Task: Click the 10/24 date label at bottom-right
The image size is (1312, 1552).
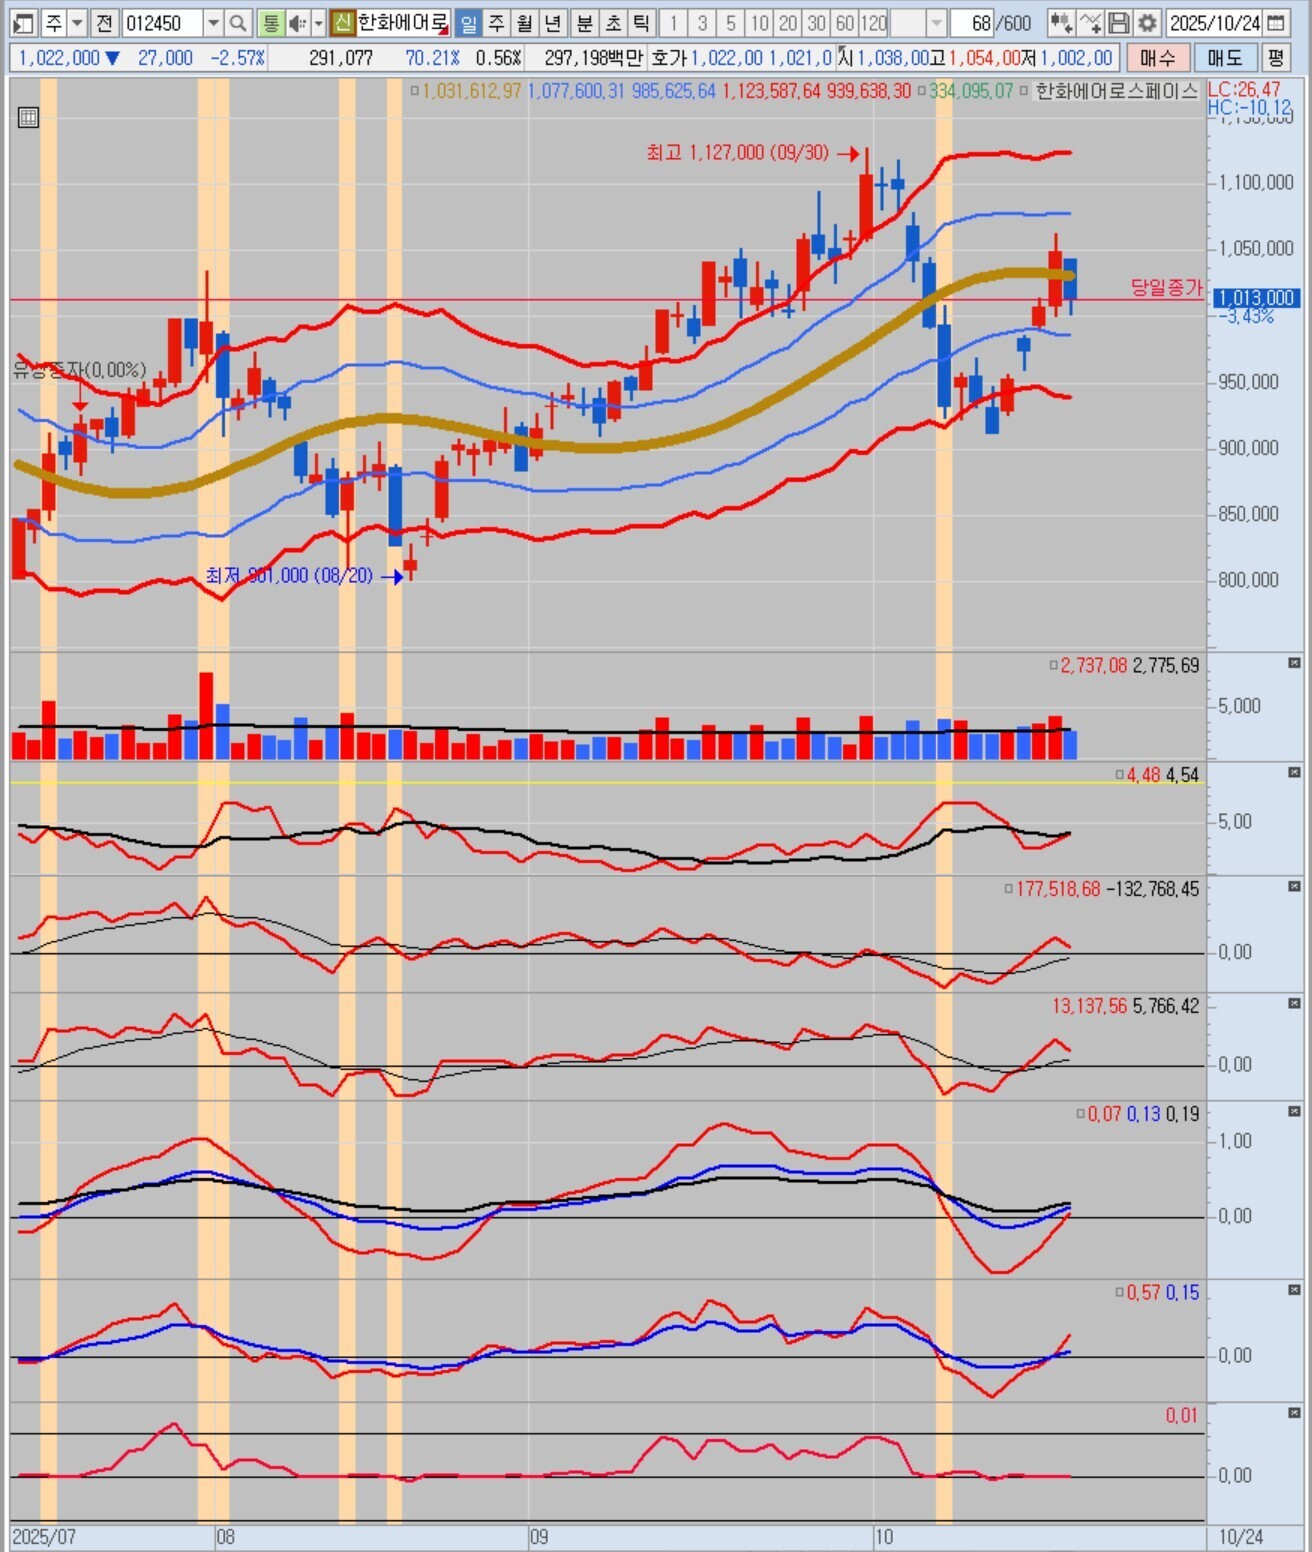Action: click(1241, 1536)
